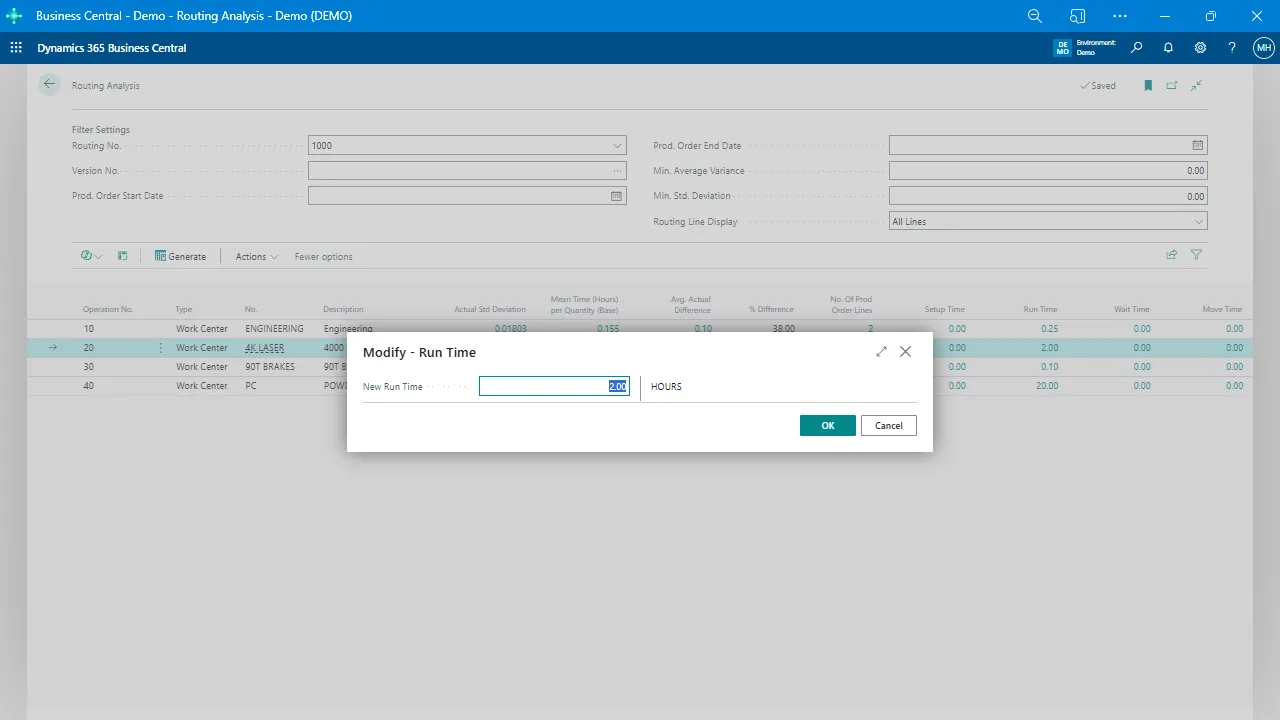1280x720 pixels.
Task: Run Generate from the toolbar
Action: tap(180, 256)
